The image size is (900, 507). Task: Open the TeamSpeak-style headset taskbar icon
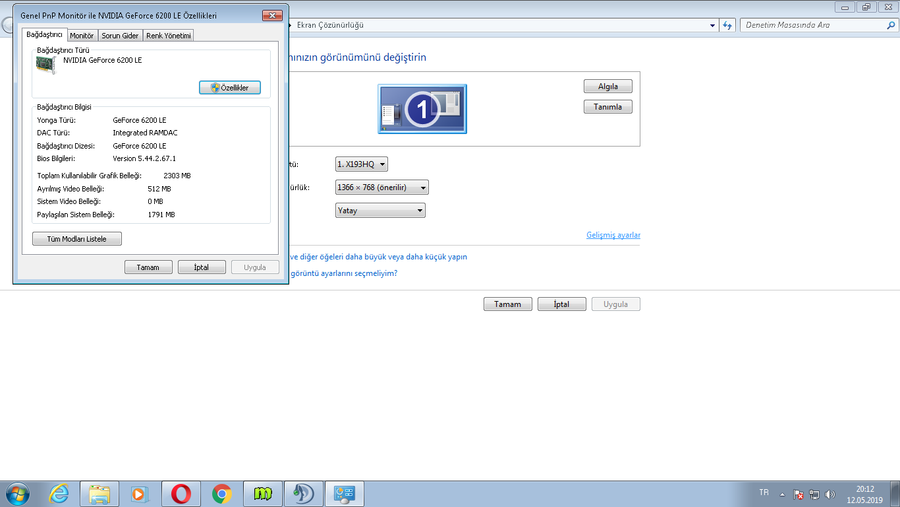coord(304,494)
